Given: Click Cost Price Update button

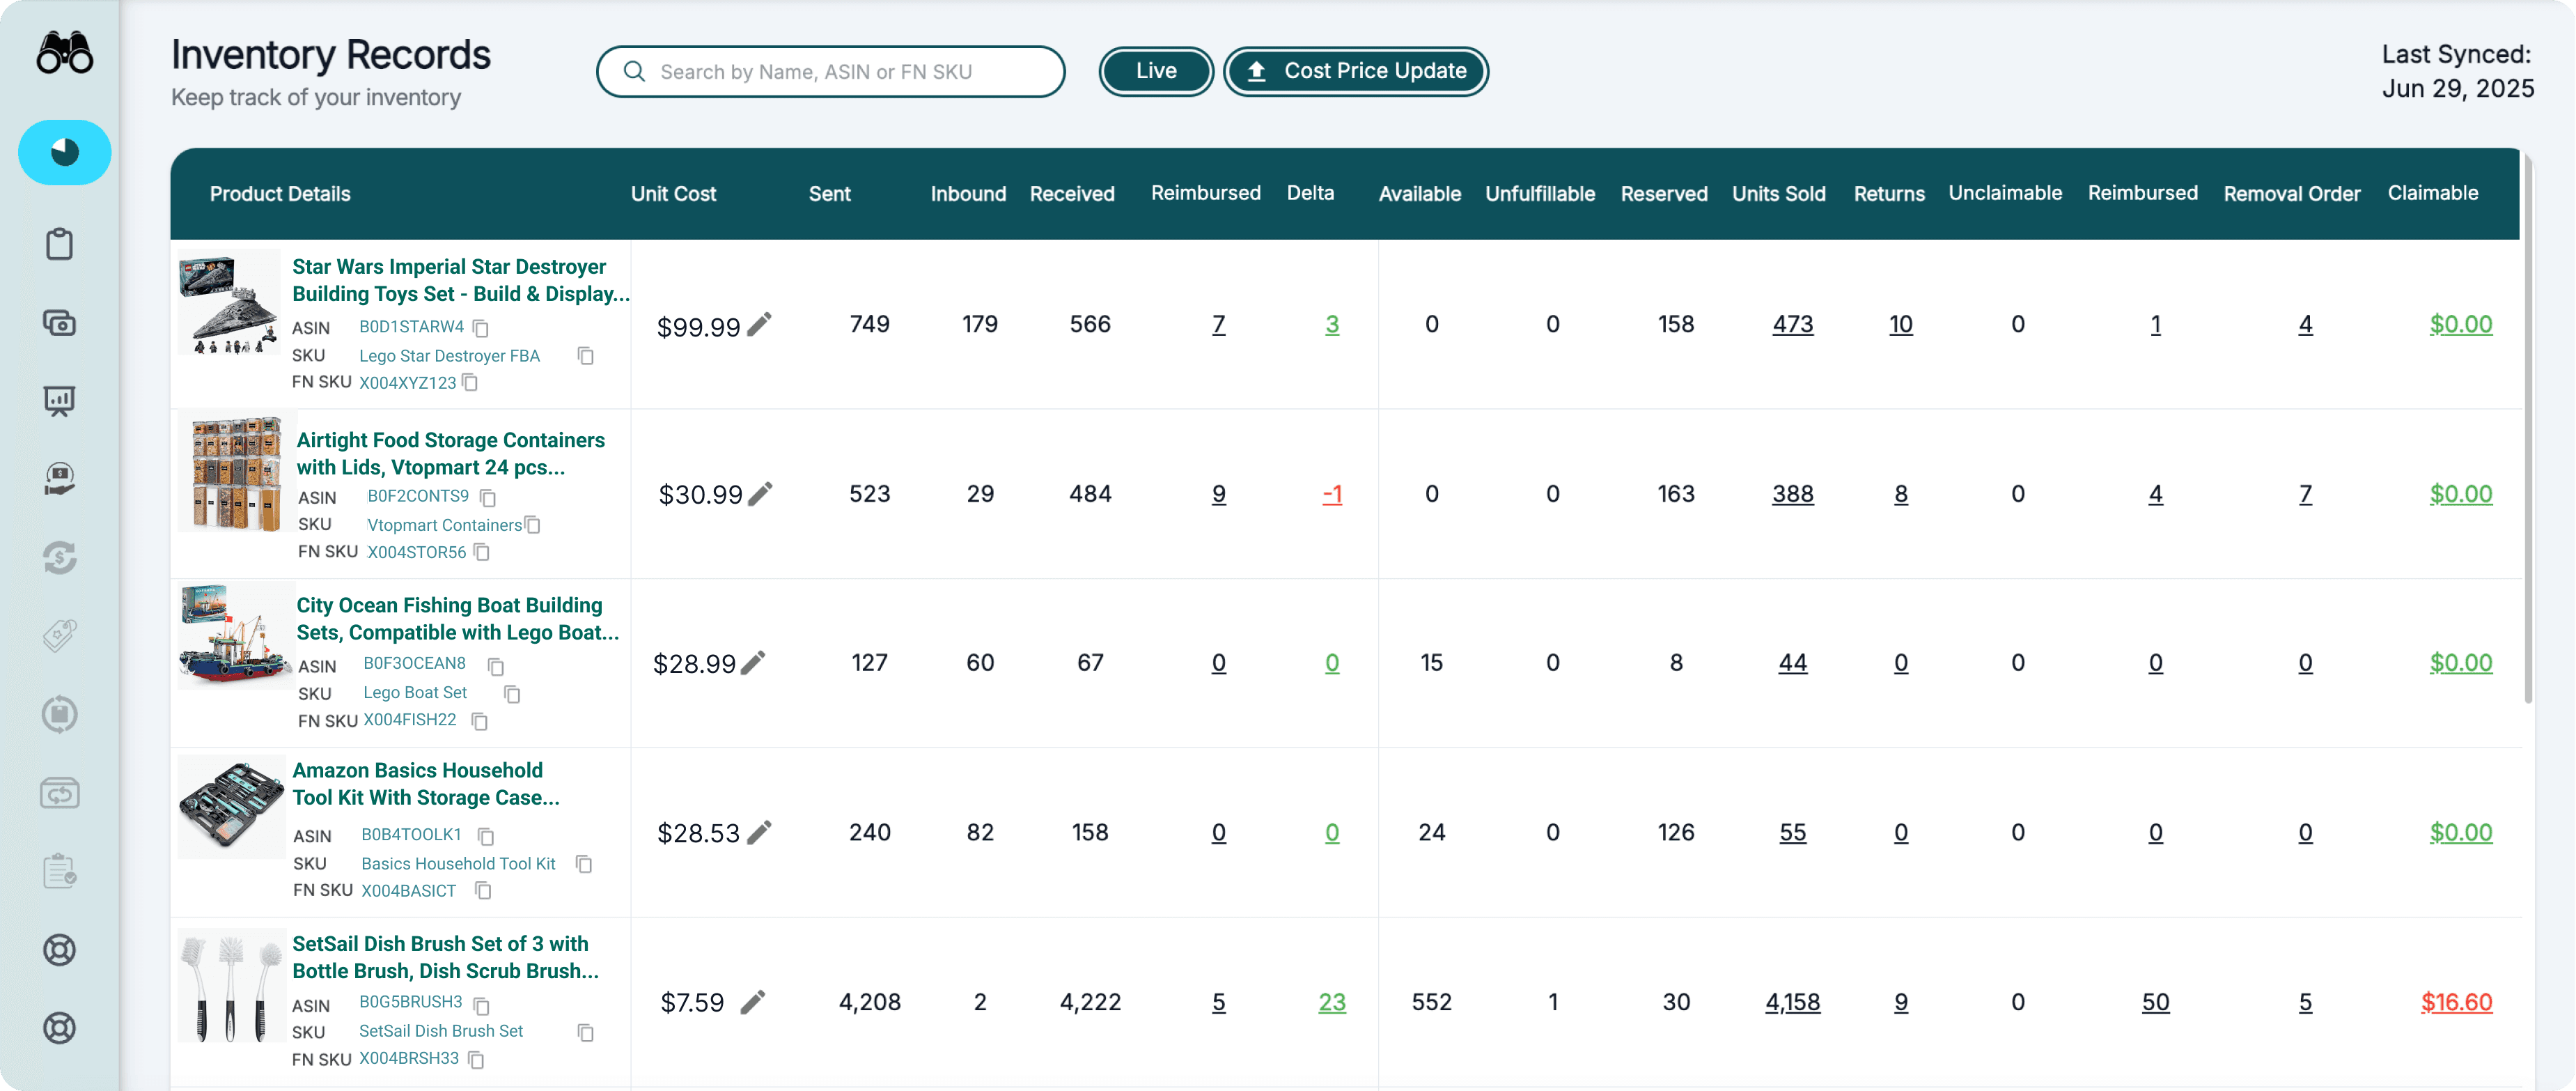Looking at the screenshot, I should click(1355, 71).
